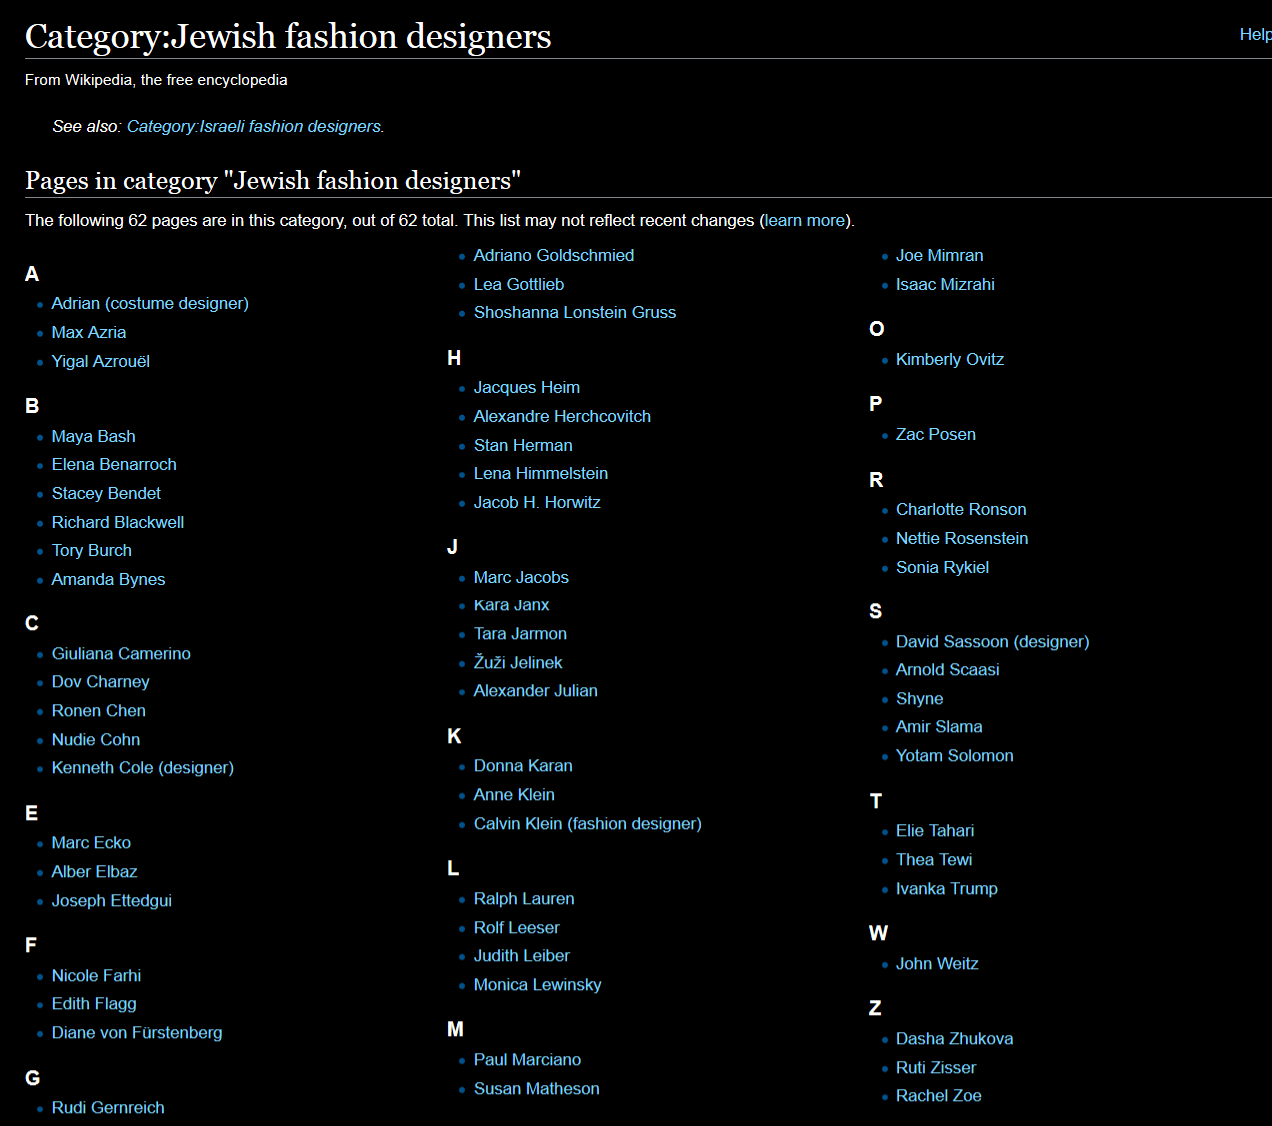The image size is (1272, 1126).
Task: Open Category:Israeli fashion designers link
Action: [254, 126]
